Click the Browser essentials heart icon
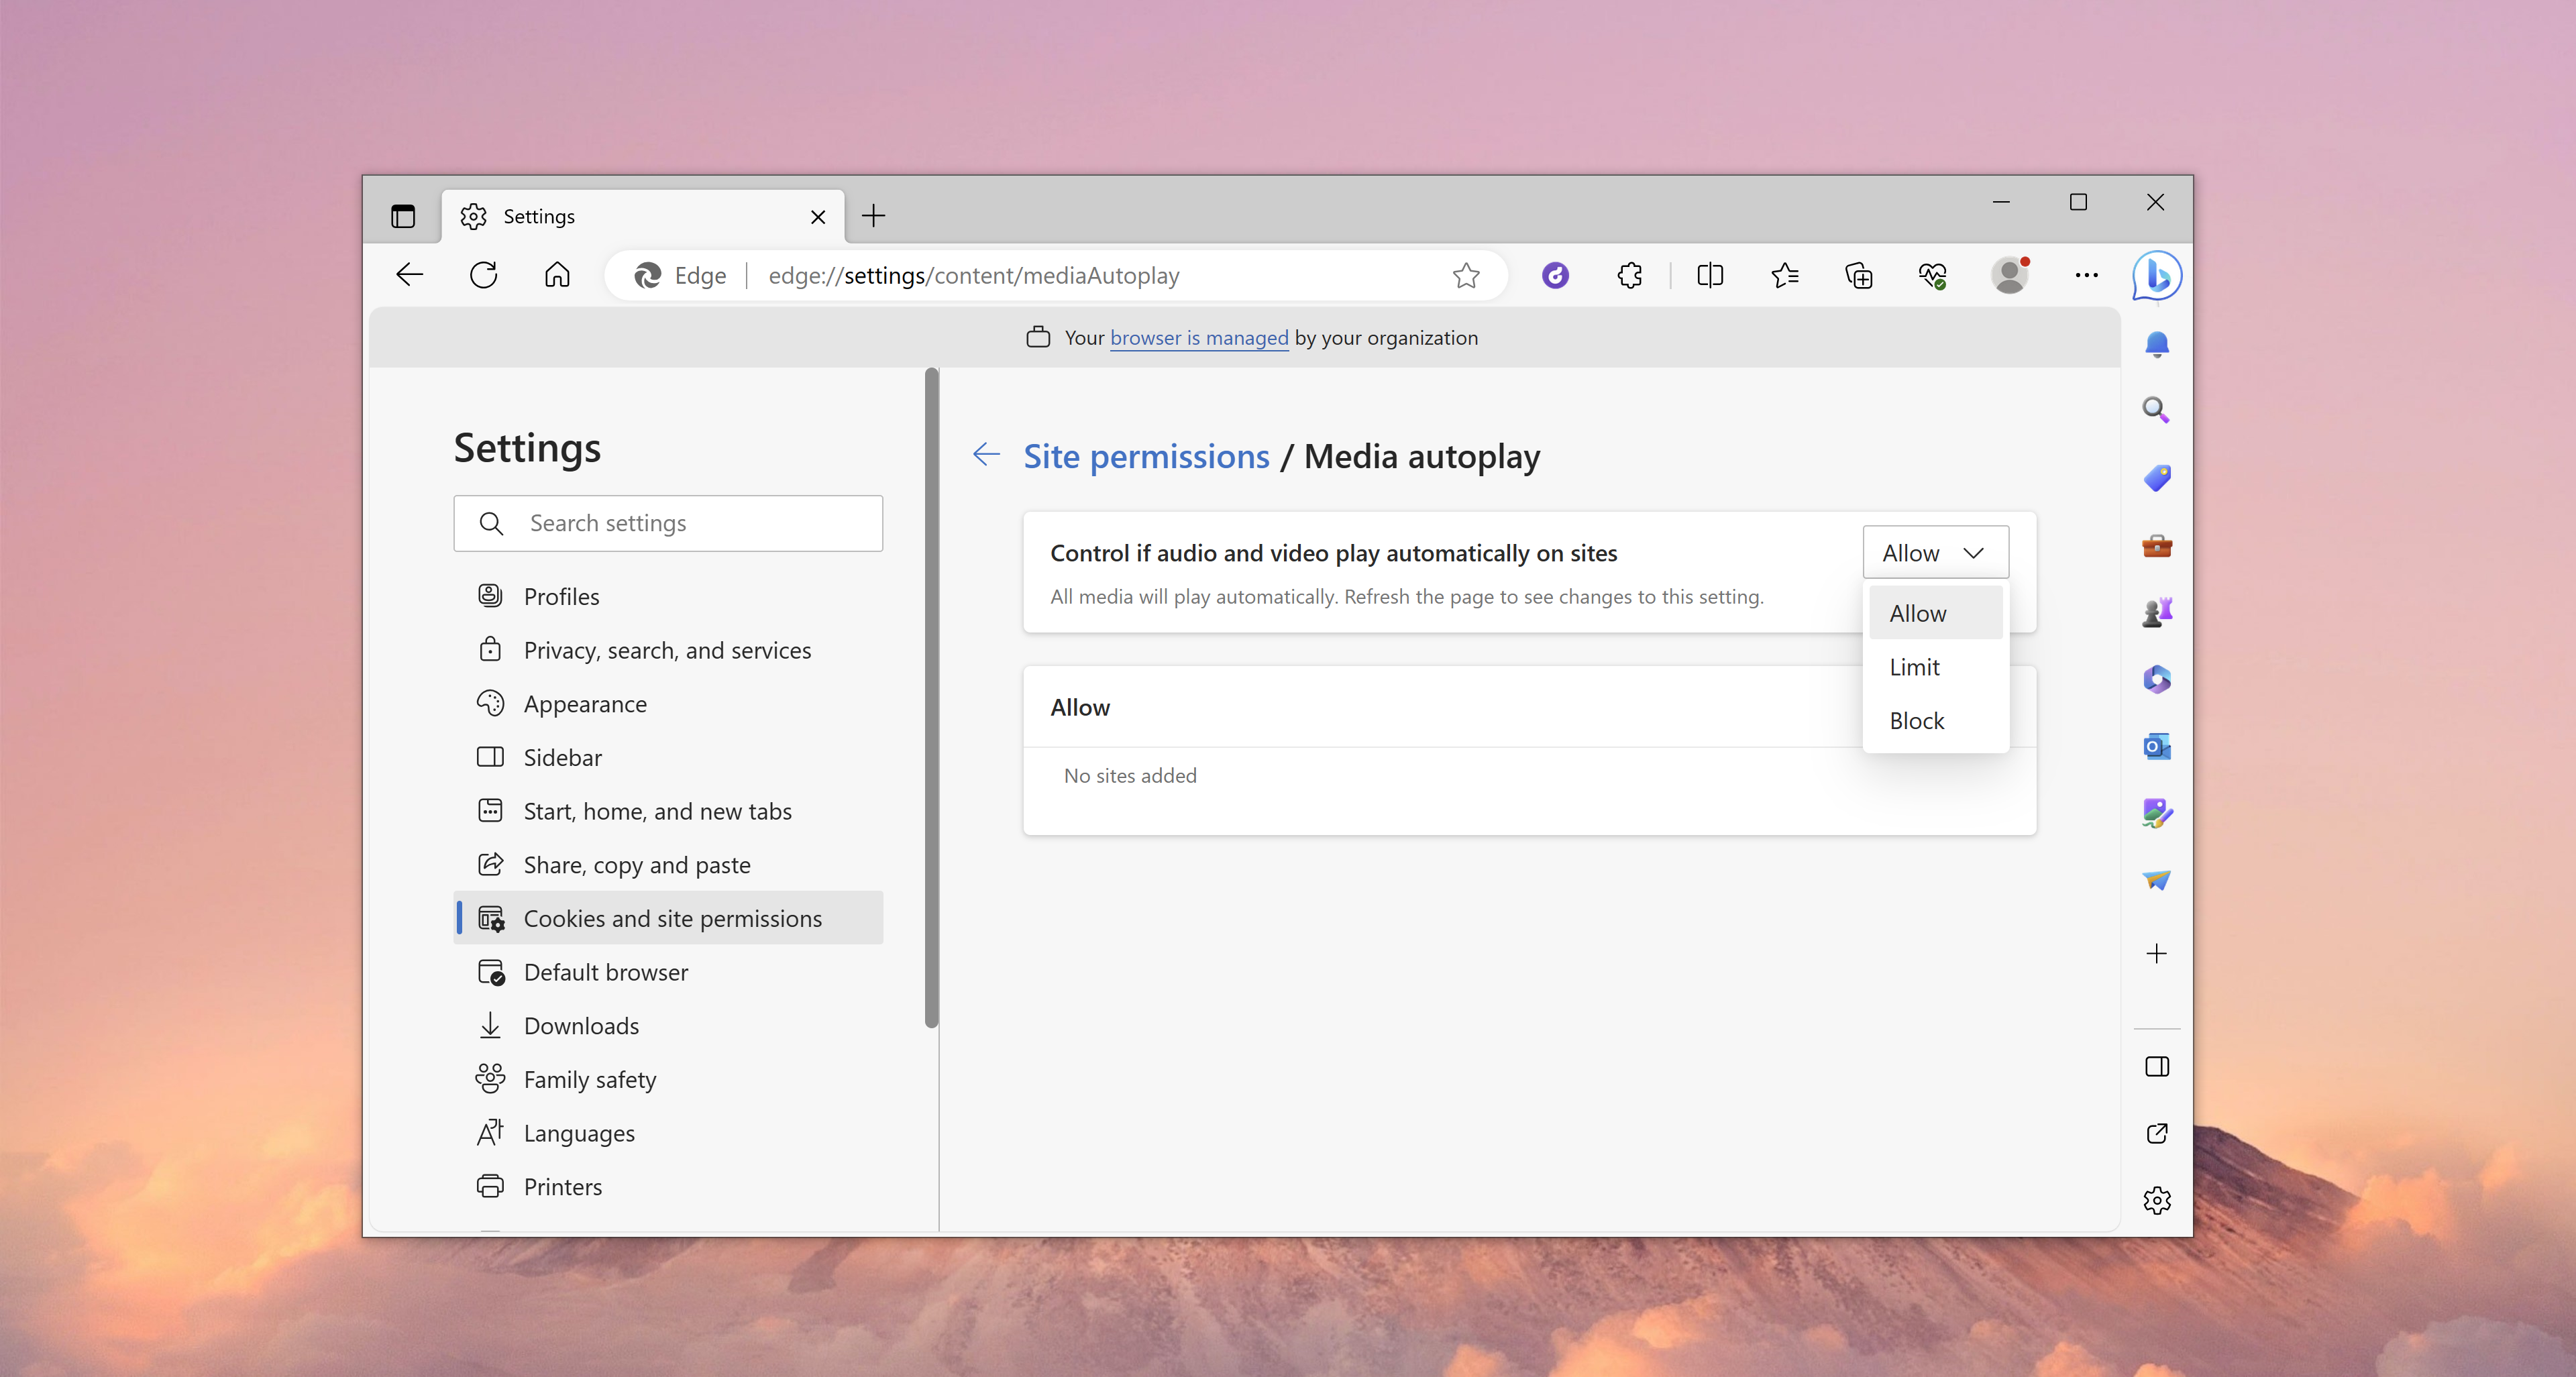The height and width of the screenshot is (1377, 2576). click(1932, 275)
